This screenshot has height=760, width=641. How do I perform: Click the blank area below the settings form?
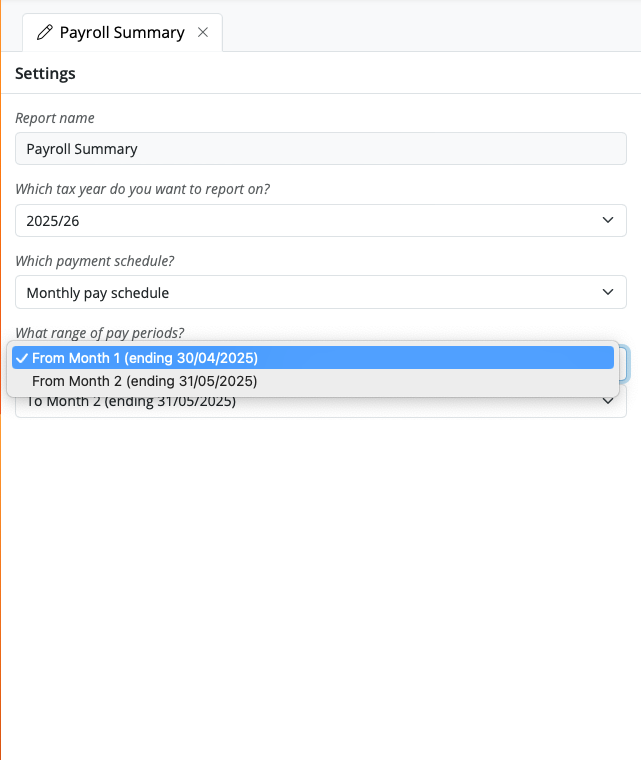(320, 582)
